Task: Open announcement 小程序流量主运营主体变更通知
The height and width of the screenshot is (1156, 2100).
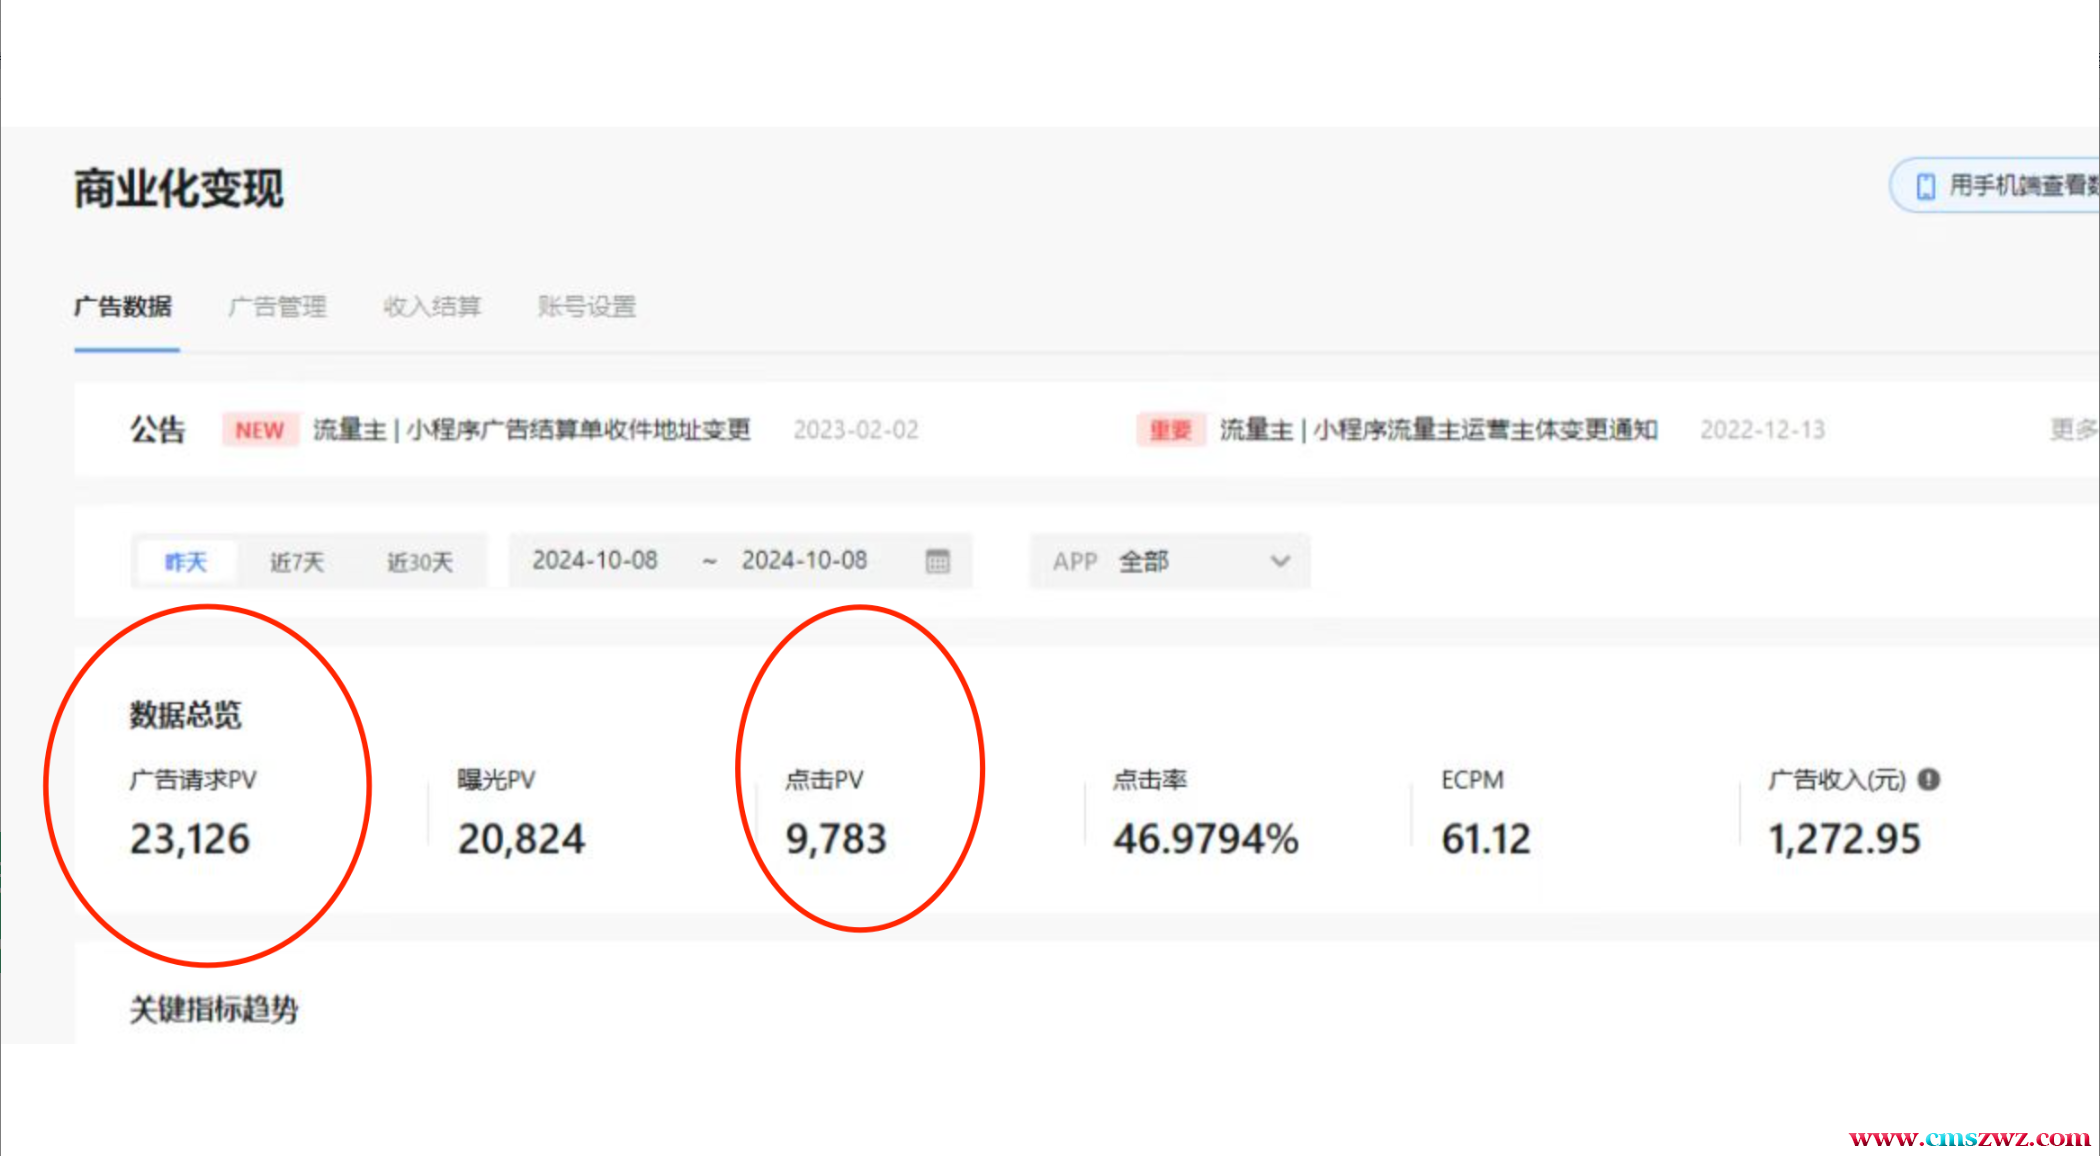Action: (1438, 430)
